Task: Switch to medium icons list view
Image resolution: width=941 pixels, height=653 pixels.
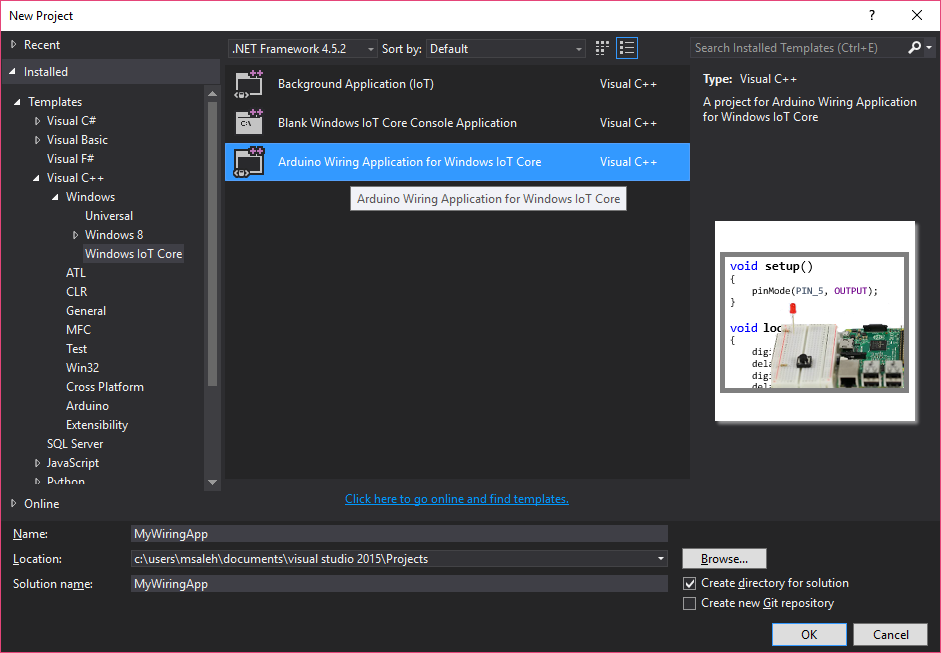Action: pos(627,48)
